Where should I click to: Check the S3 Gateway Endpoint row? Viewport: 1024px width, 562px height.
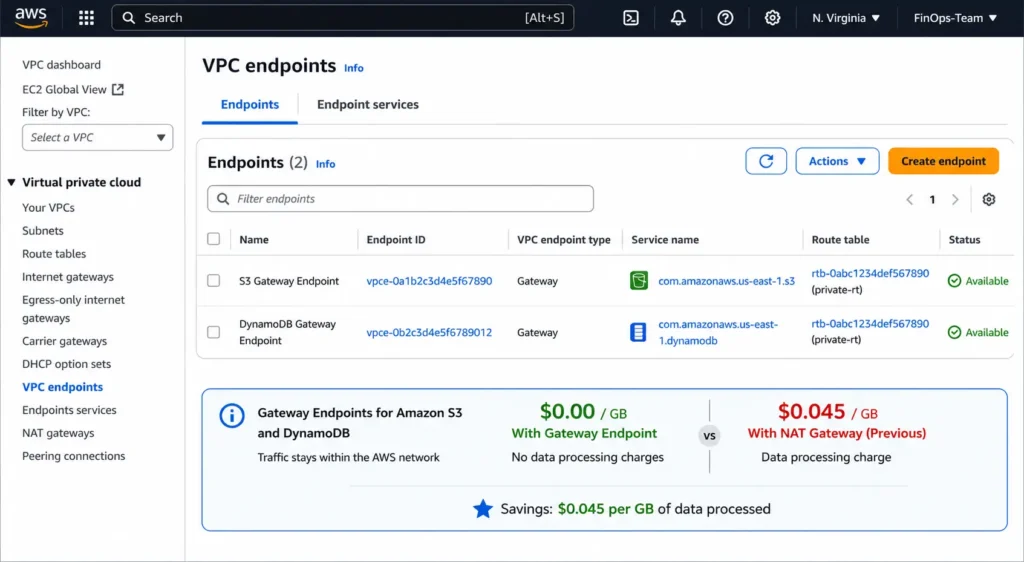click(214, 281)
